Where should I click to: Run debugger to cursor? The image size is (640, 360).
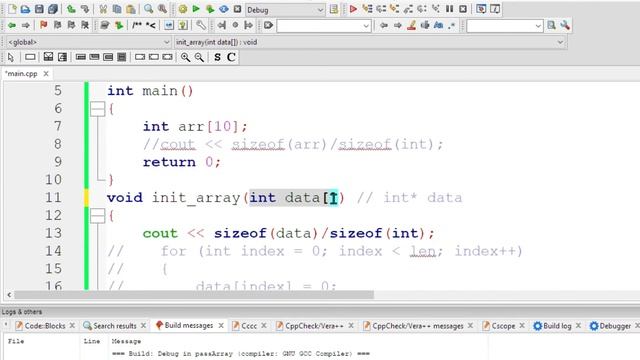pyautogui.click(x=367, y=9)
